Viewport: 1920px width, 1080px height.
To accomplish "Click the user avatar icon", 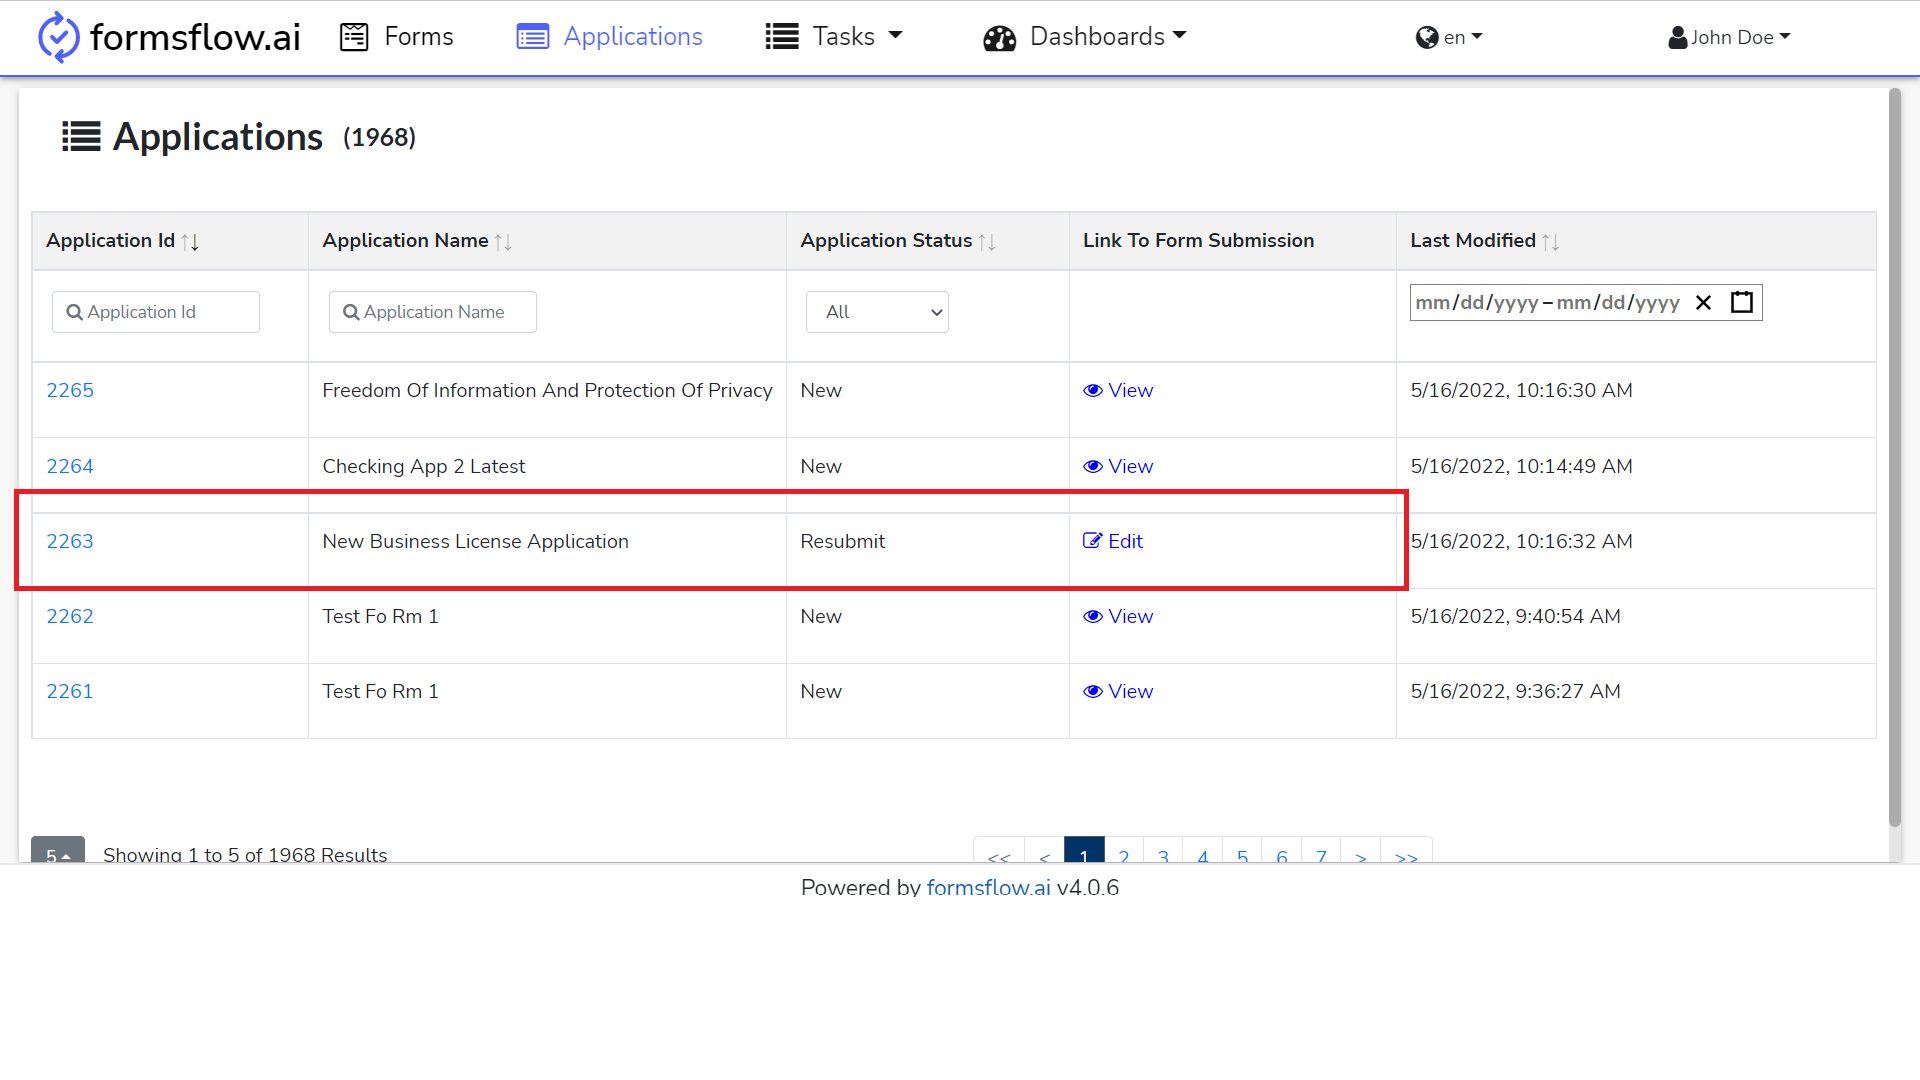I will [1678, 37].
